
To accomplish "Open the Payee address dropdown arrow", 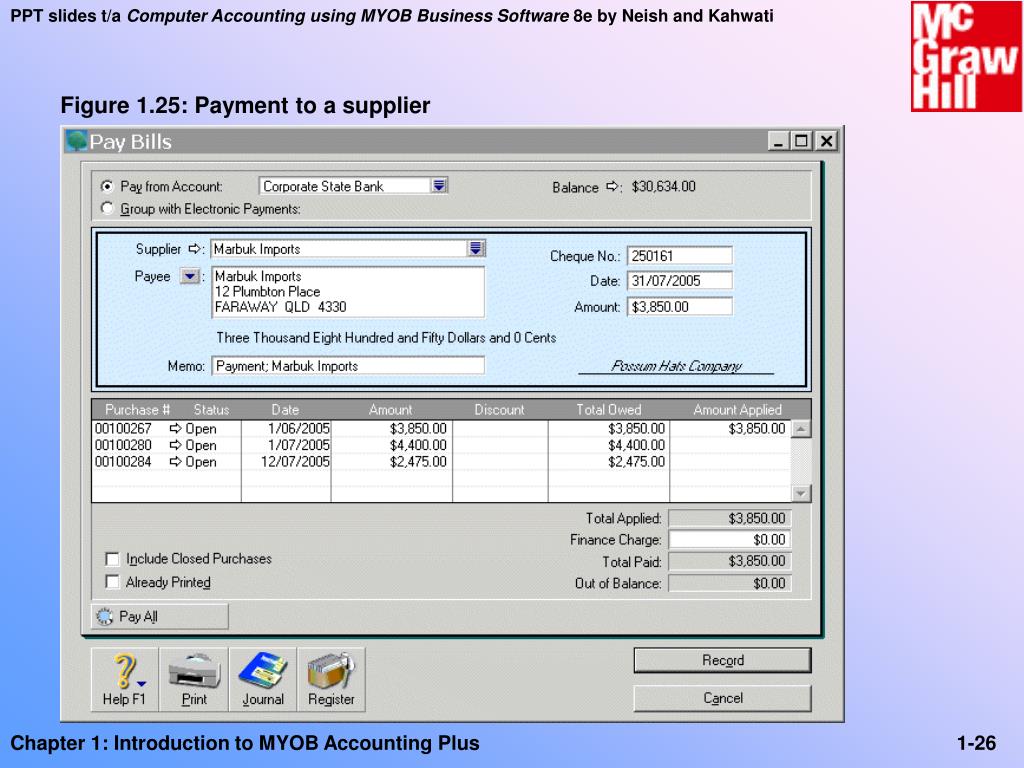I will pyautogui.click(x=189, y=276).
